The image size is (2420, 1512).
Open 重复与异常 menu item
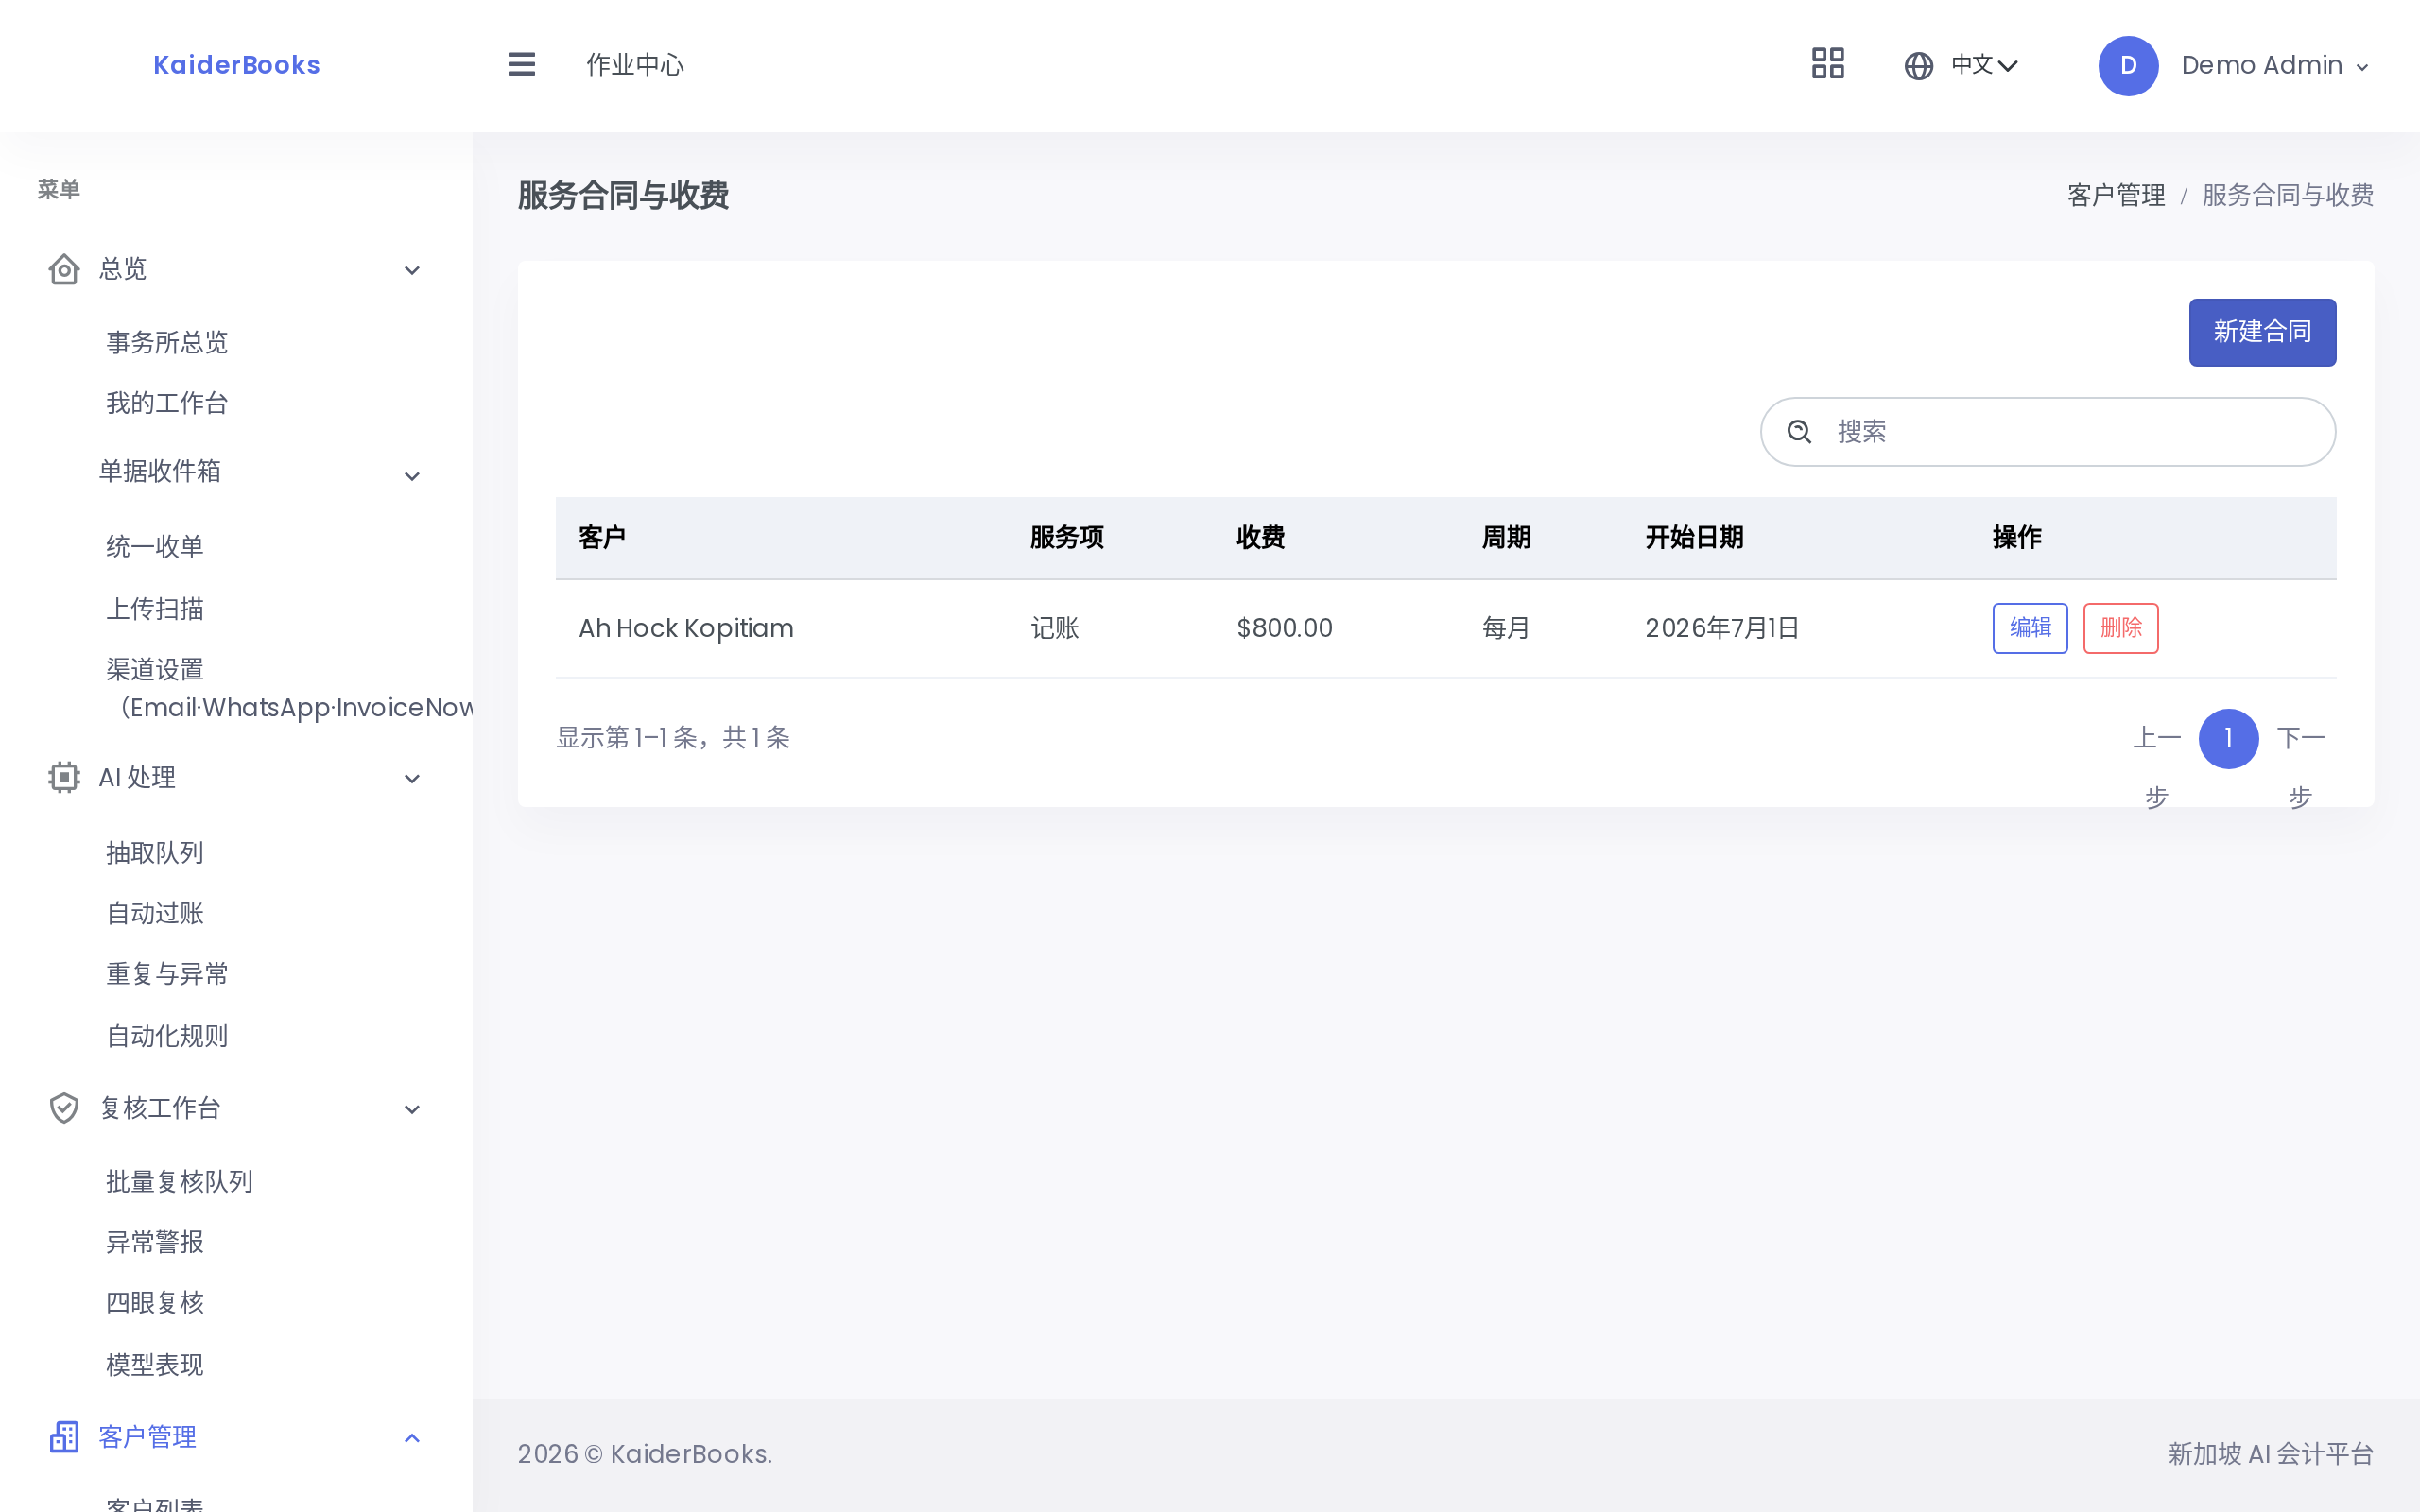coord(167,973)
